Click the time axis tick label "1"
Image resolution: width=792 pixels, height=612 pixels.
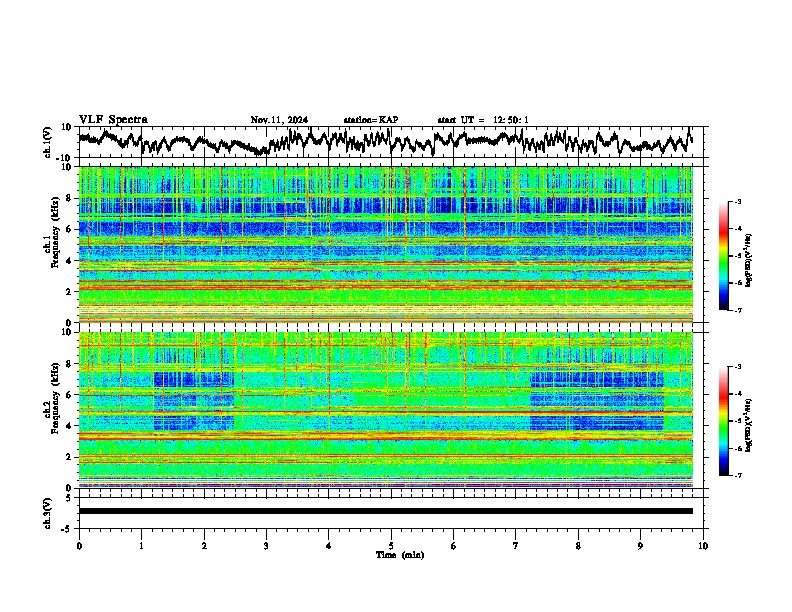tap(141, 546)
